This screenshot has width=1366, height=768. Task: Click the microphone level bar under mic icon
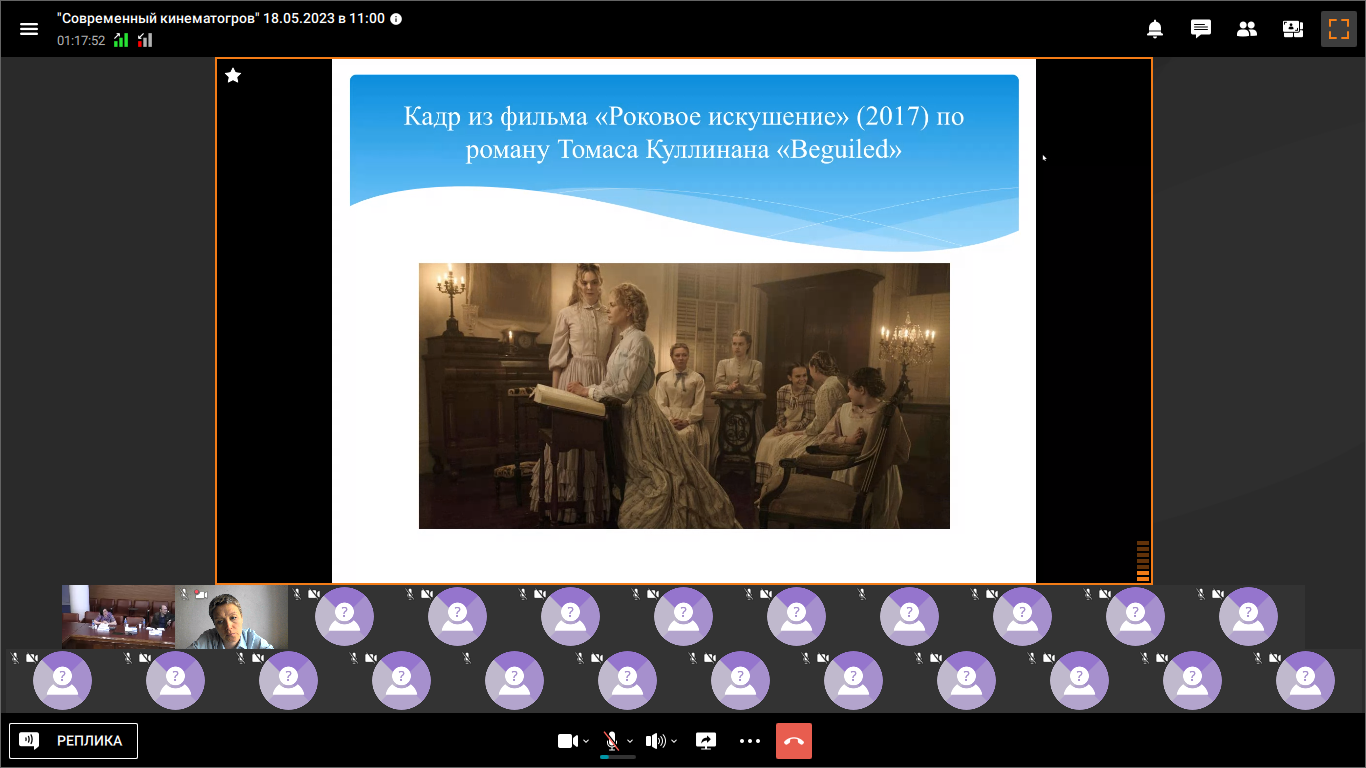(617, 757)
